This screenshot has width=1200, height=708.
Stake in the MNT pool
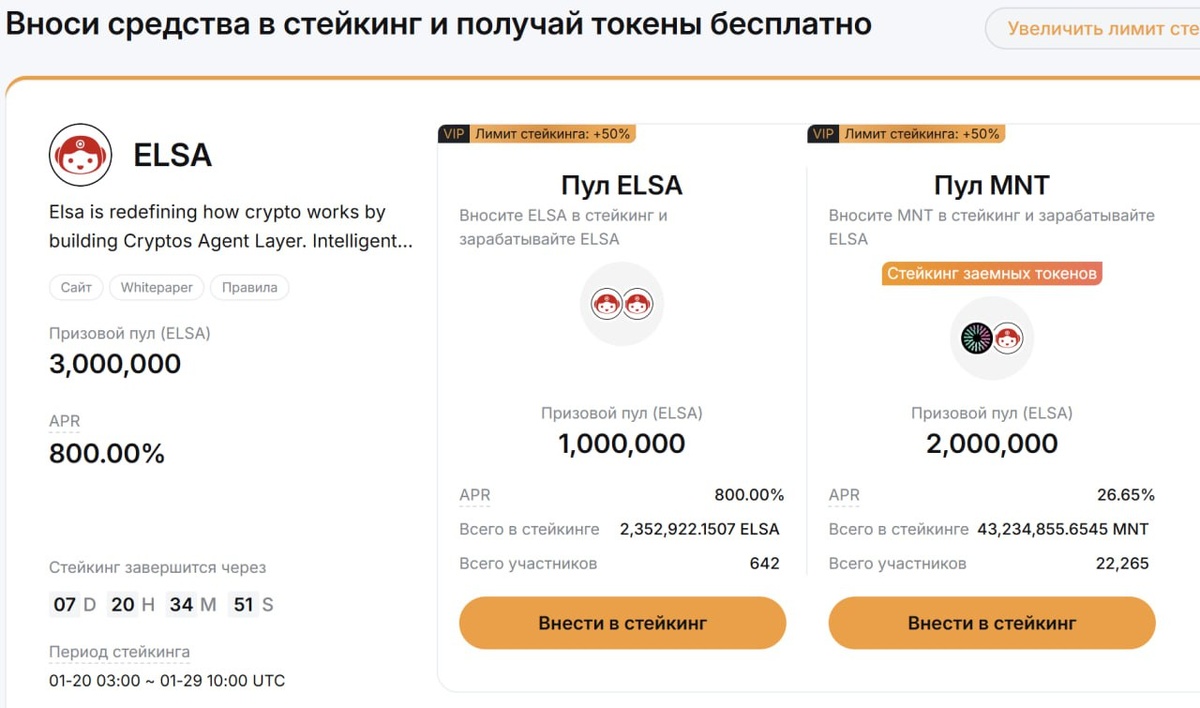(x=991, y=623)
